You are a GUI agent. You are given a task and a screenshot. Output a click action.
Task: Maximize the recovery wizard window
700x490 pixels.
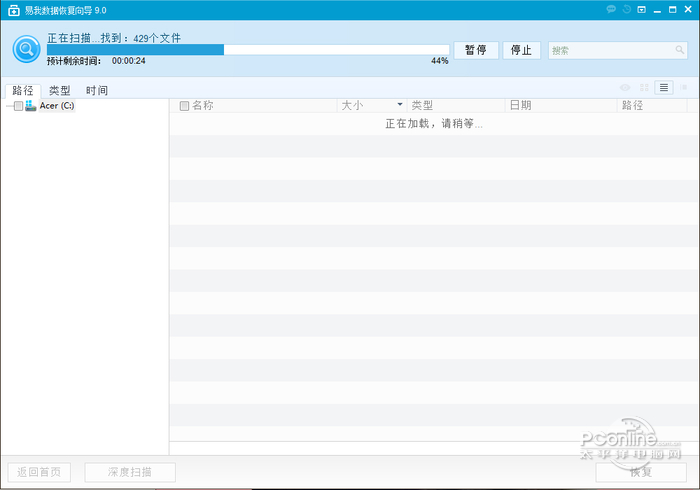672,9
